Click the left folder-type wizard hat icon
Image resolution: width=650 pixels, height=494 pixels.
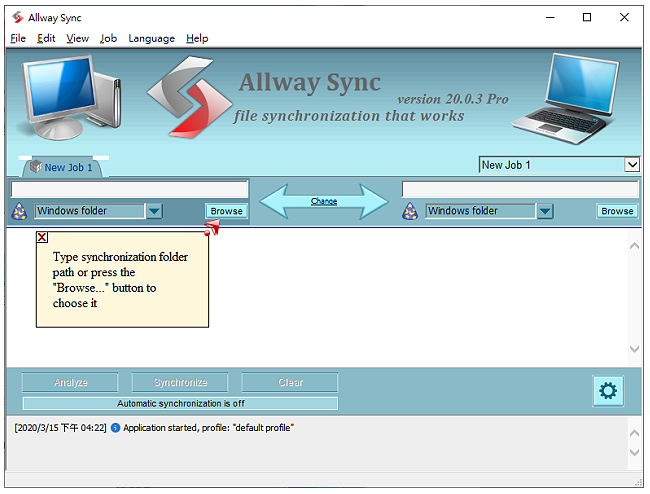[x=19, y=211]
